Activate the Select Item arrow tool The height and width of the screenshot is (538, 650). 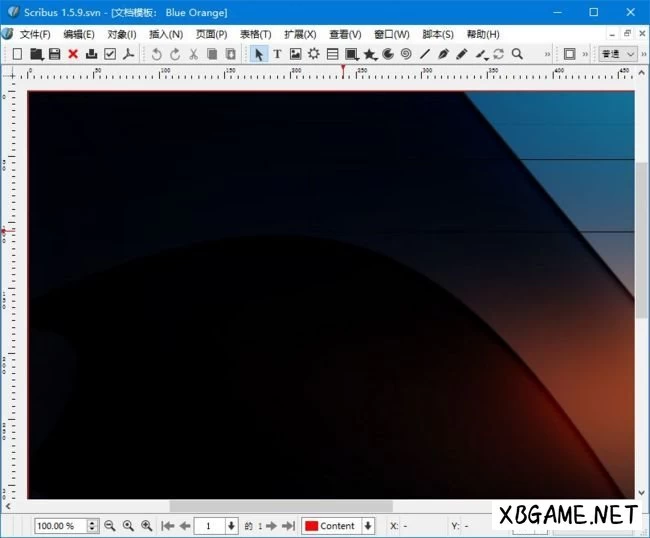click(259, 54)
